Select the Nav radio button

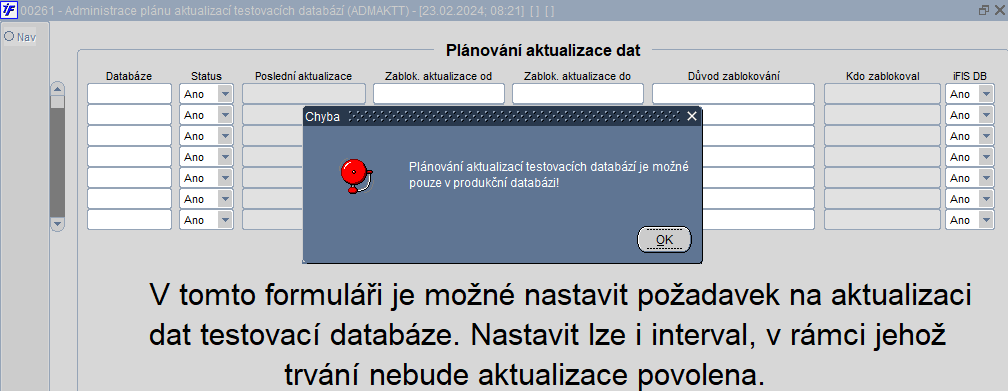(9, 36)
